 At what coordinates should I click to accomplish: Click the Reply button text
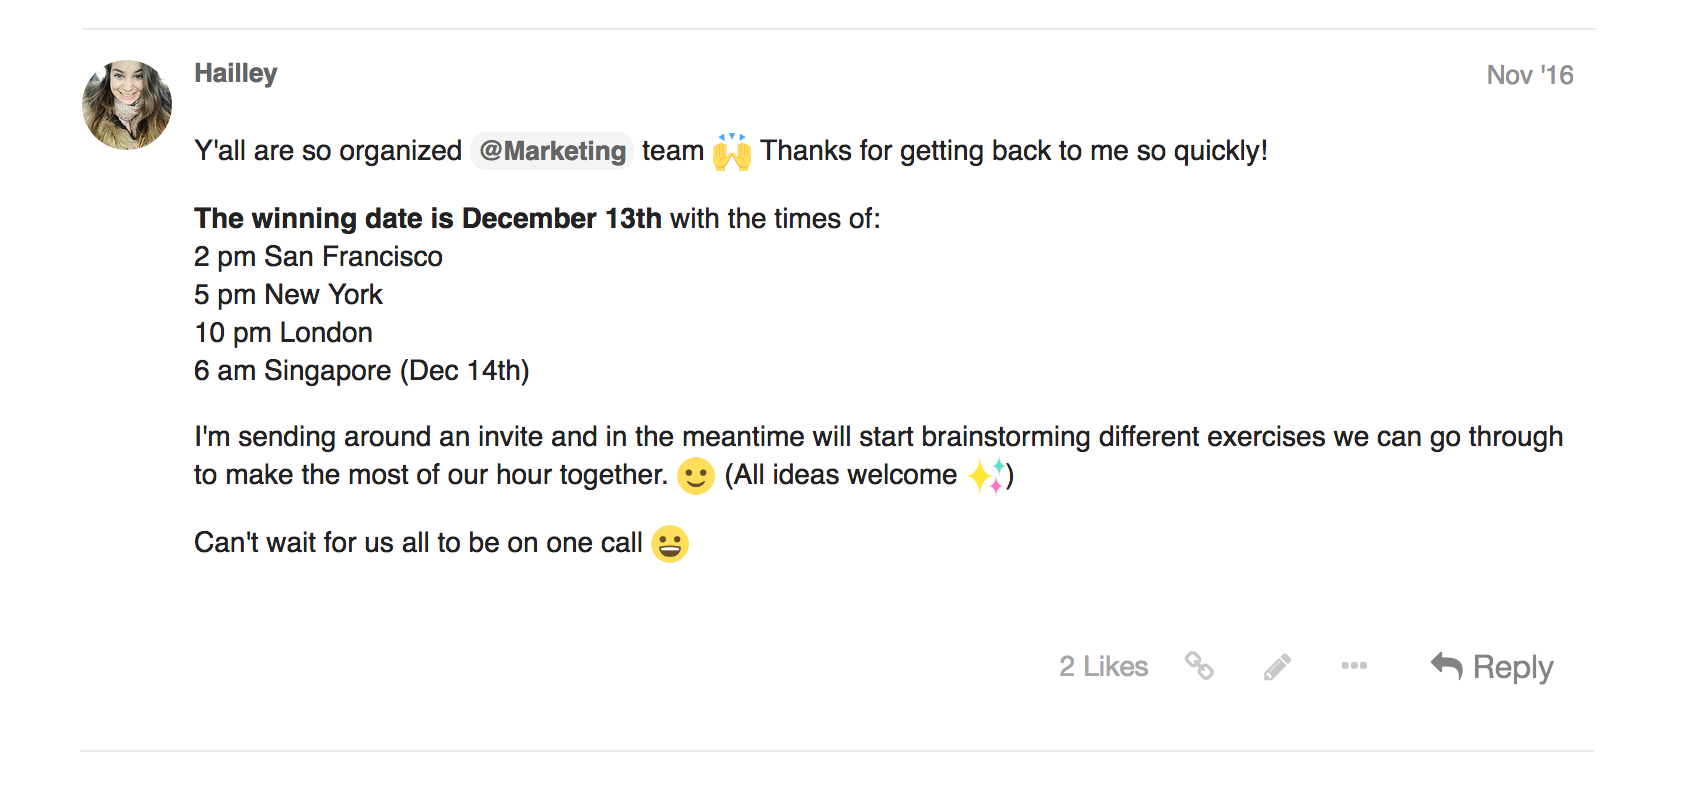1513,668
